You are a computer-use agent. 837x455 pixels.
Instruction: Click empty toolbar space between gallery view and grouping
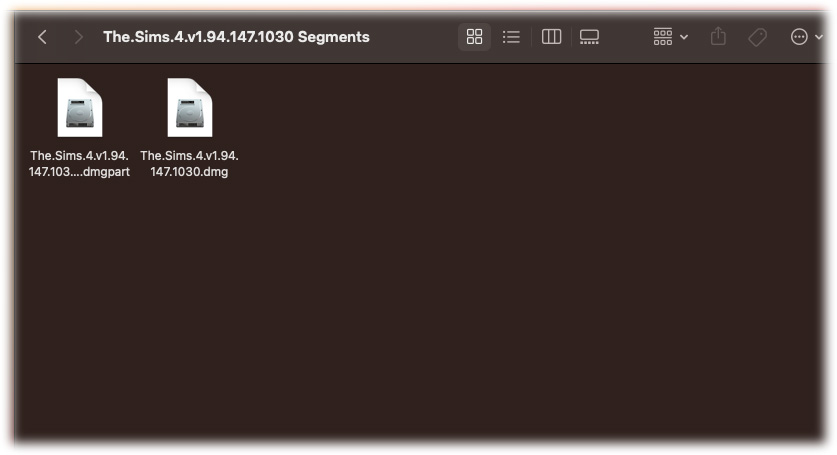626,37
